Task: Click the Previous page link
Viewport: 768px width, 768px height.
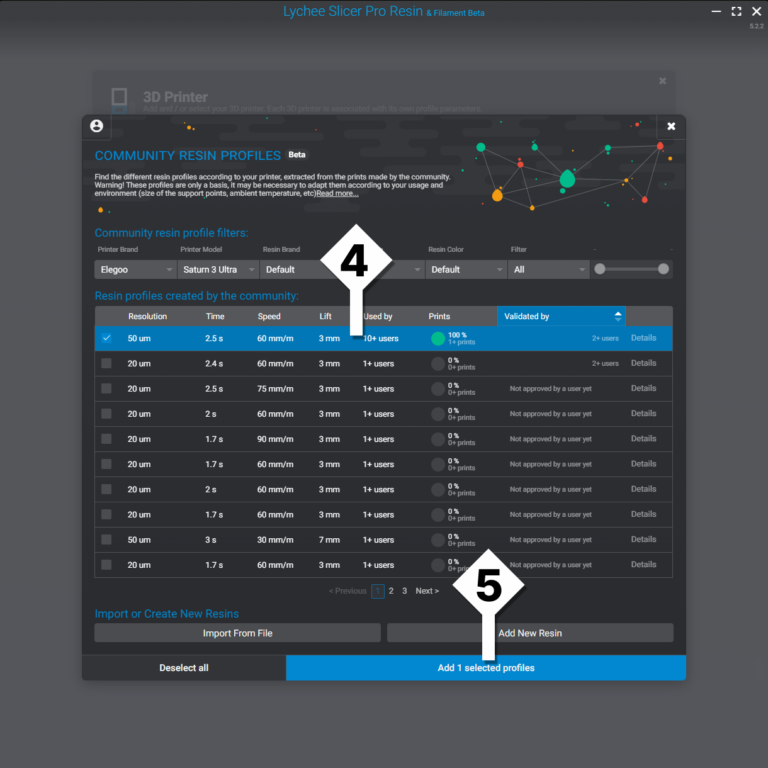Action: click(x=348, y=591)
